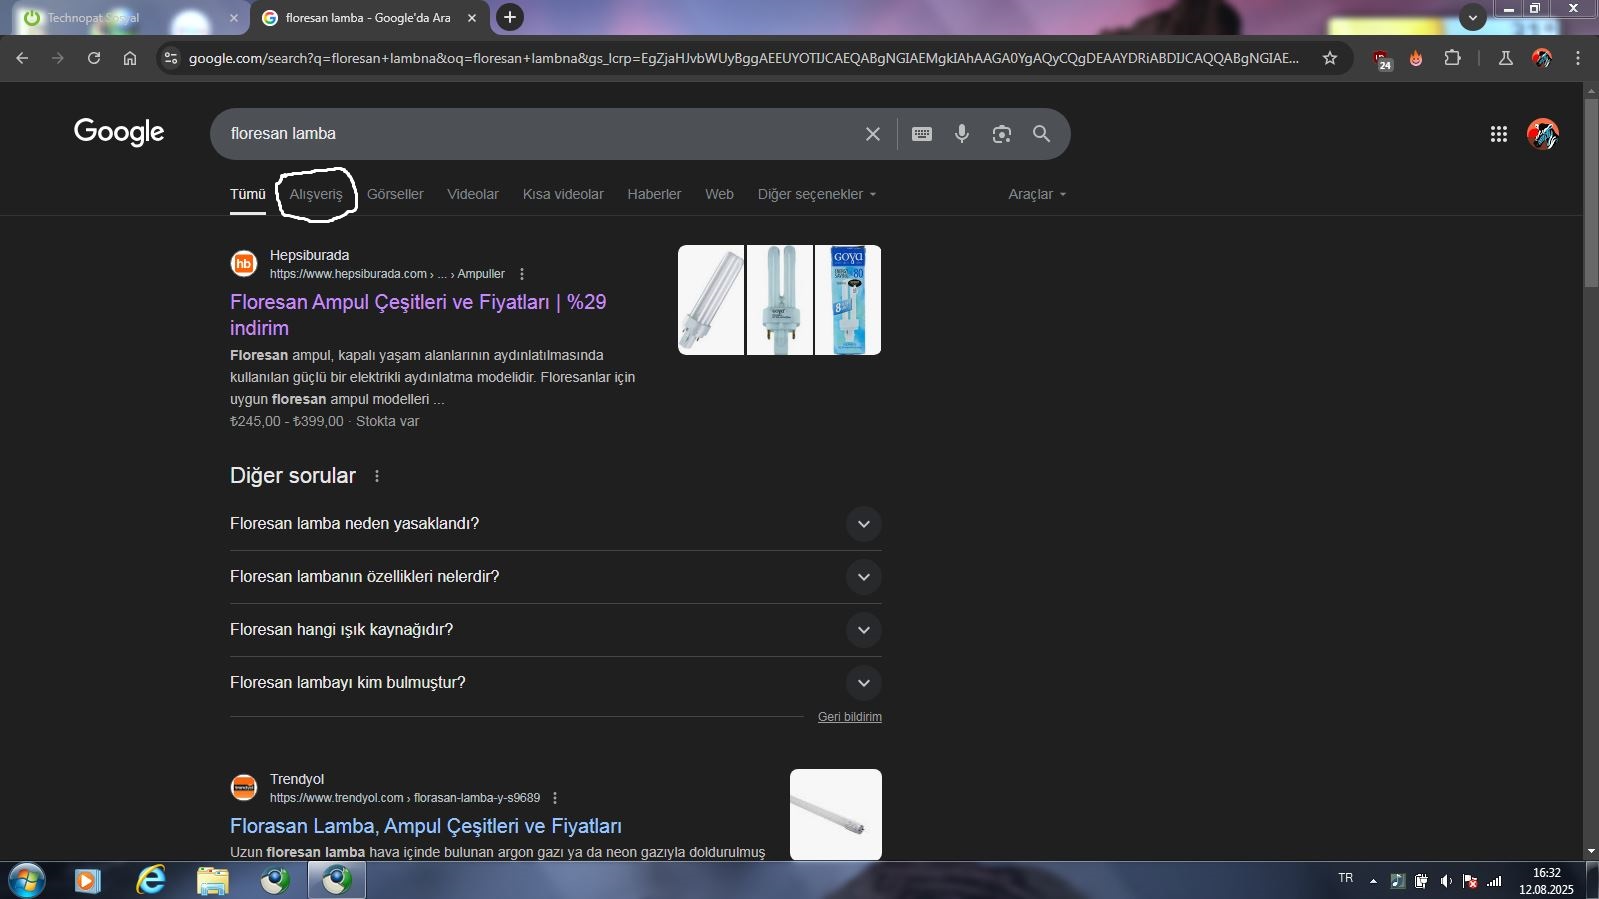Open the Google account profile picture
The height and width of the screenshot is (899, 1599).
[x=1543, y=134]
